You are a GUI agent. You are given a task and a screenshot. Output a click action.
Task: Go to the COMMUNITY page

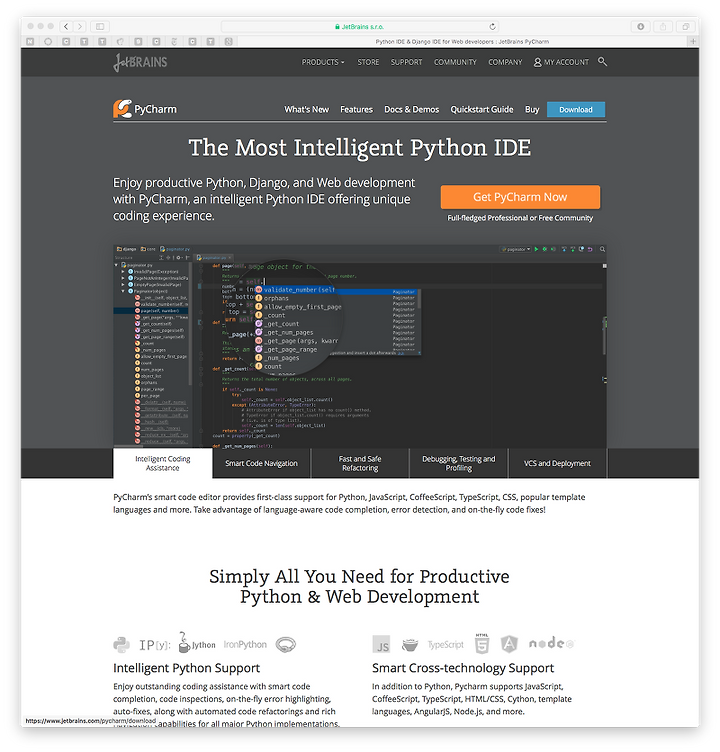[455, 62]
